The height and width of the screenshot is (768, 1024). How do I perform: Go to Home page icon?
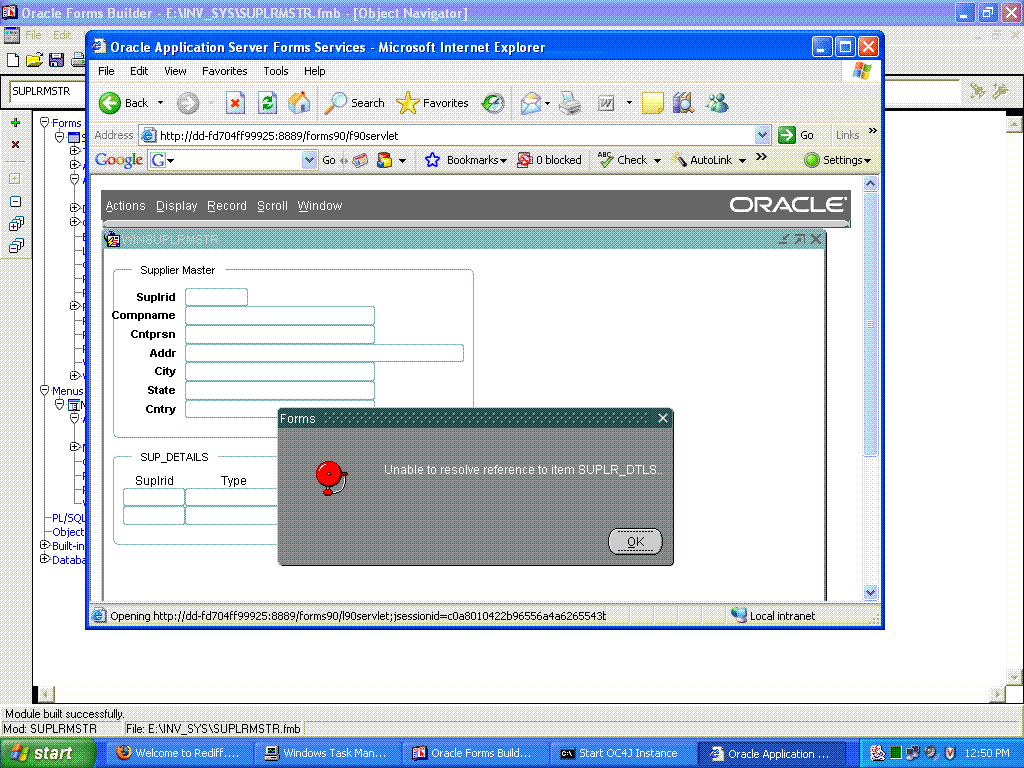298,103
